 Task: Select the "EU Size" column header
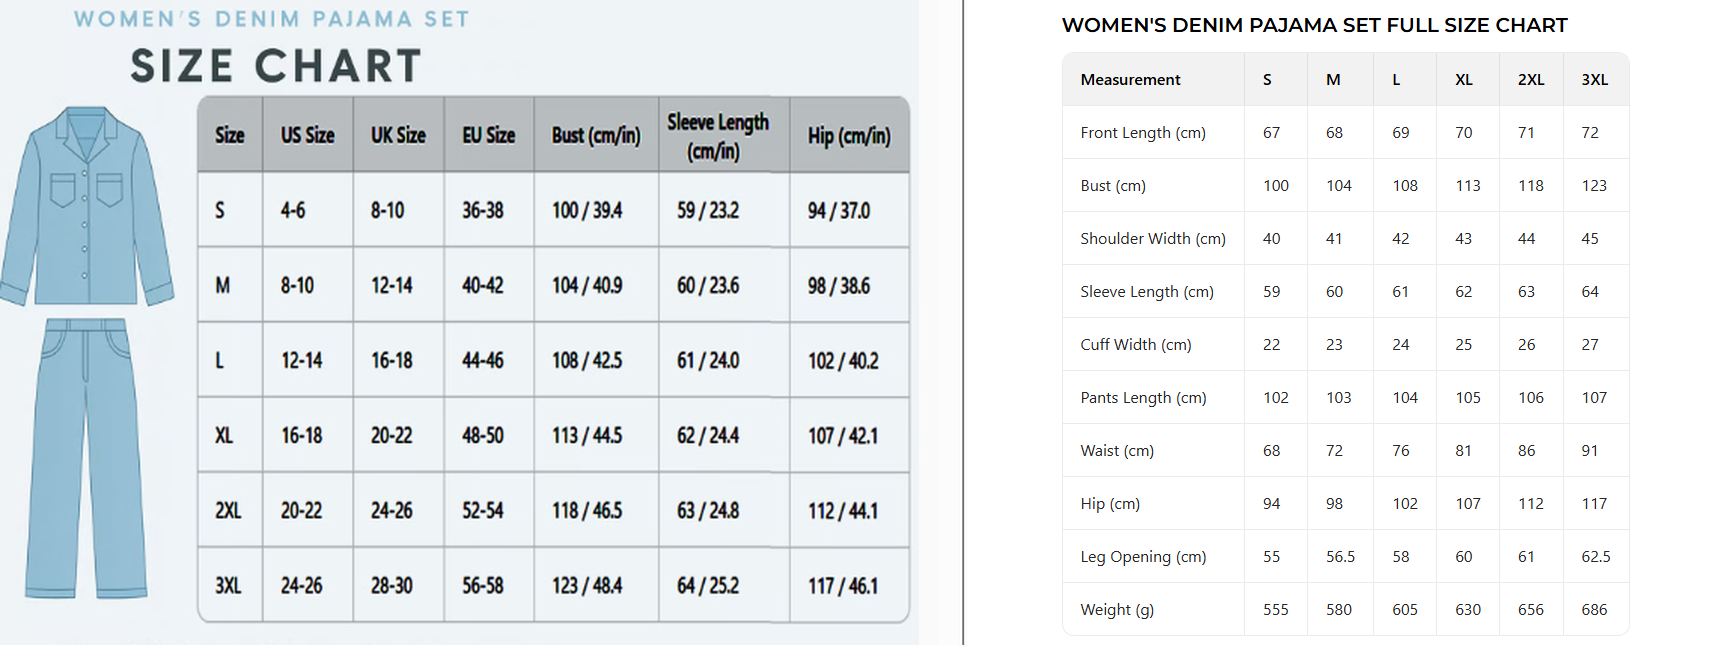tap(488, 135)
